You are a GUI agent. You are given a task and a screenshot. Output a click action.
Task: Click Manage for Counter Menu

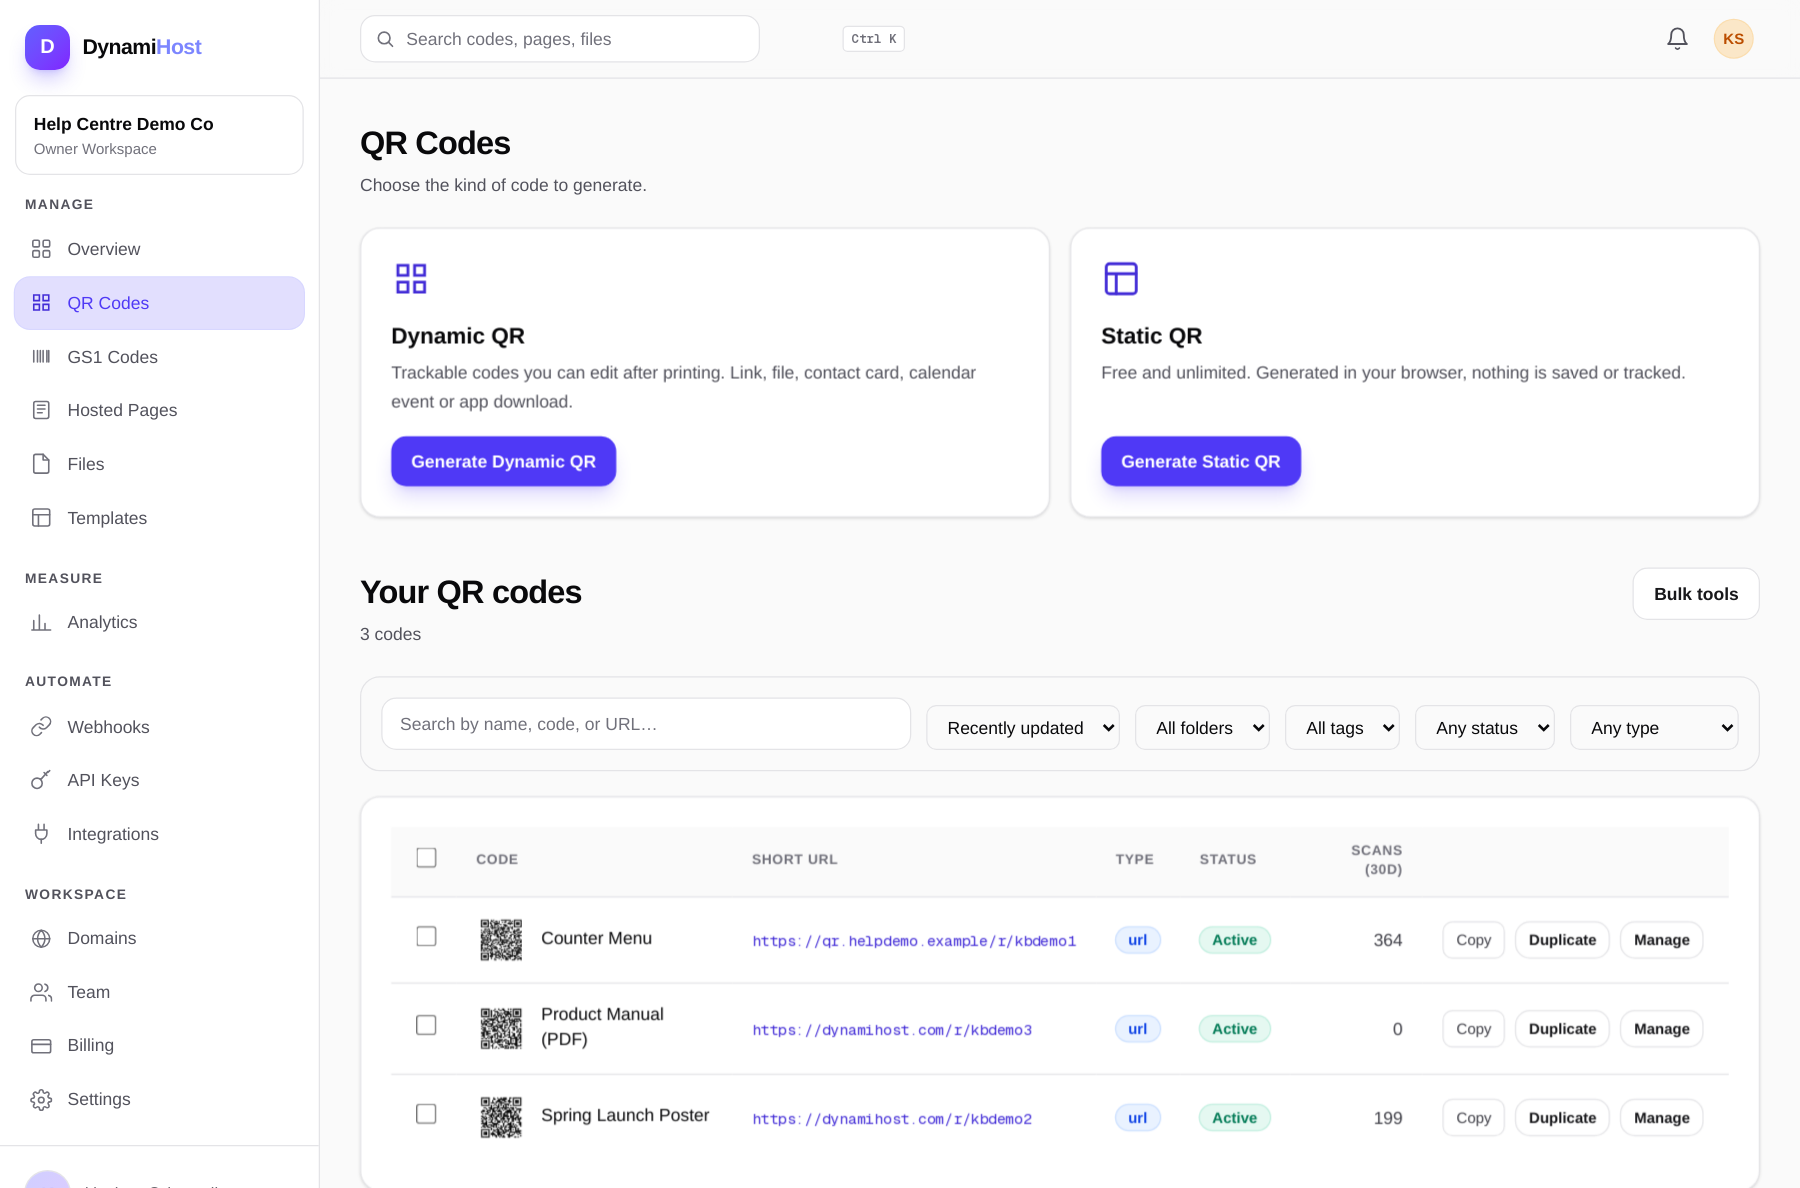[x=1661, y=940]
